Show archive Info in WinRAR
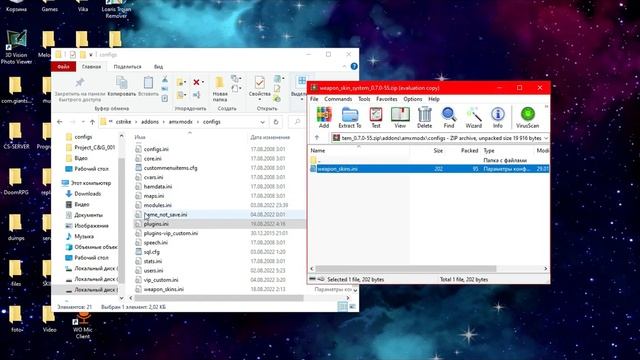Screen dimensions: 640x360 click(x=498, y=118)
